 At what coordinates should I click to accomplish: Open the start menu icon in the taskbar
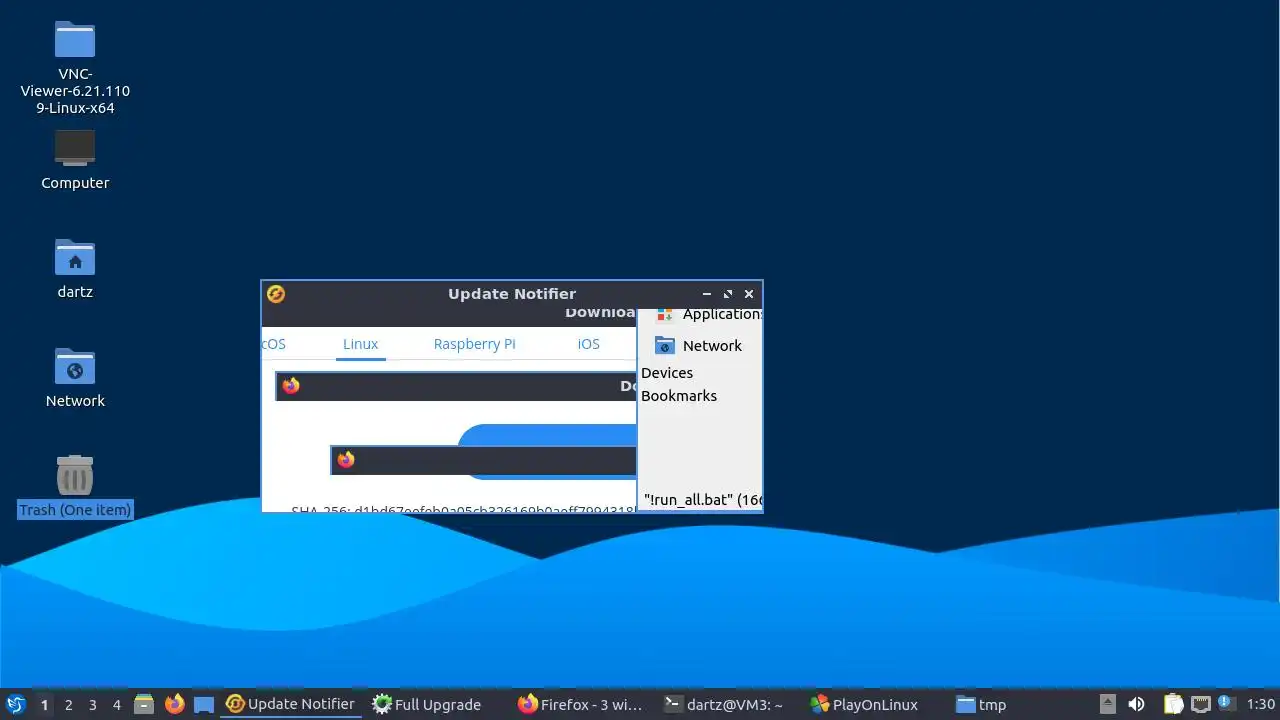pos(15,704)
